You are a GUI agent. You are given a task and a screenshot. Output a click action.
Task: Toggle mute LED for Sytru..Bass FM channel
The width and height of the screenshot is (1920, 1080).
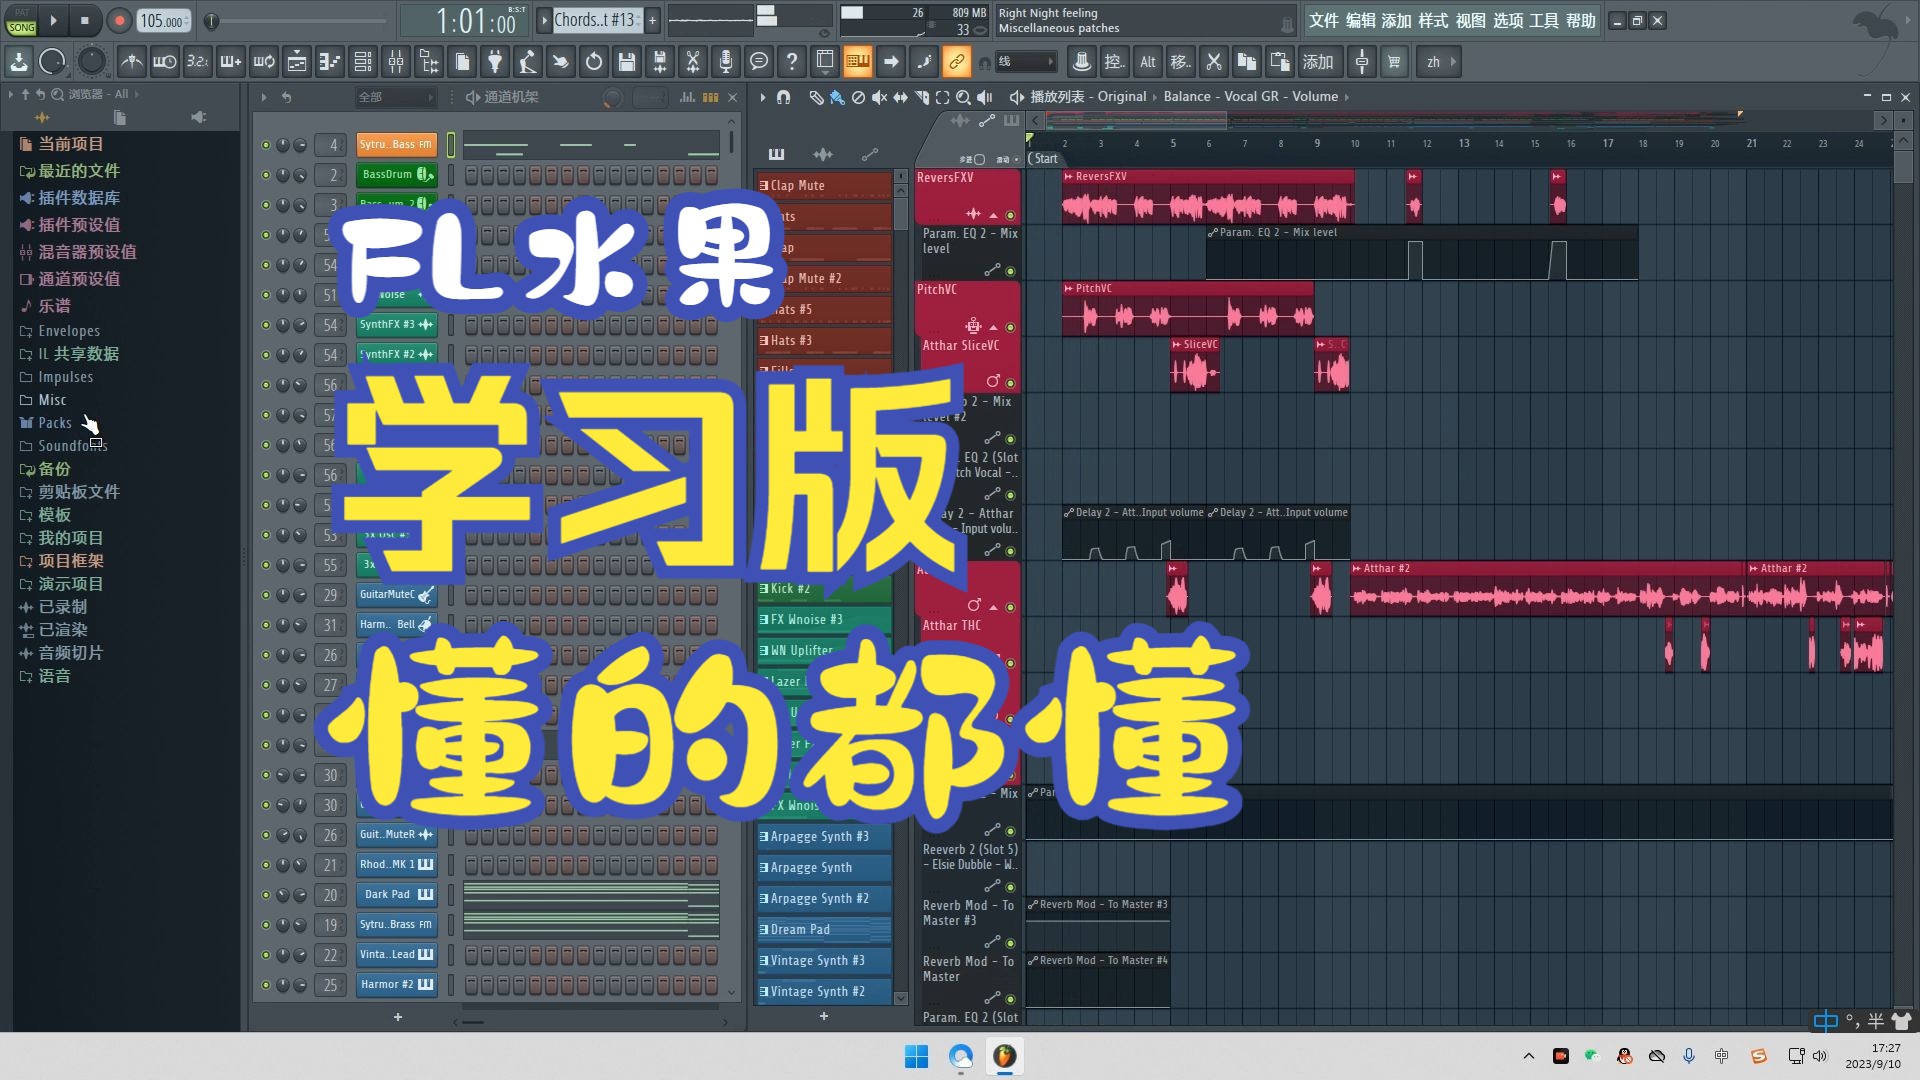265,145
